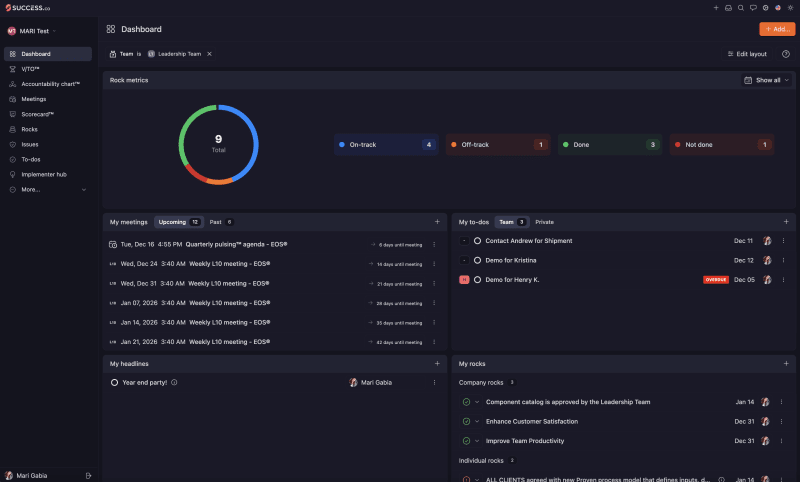Click the log out icon beside Mari Gabia

click(x=88, y=475)
